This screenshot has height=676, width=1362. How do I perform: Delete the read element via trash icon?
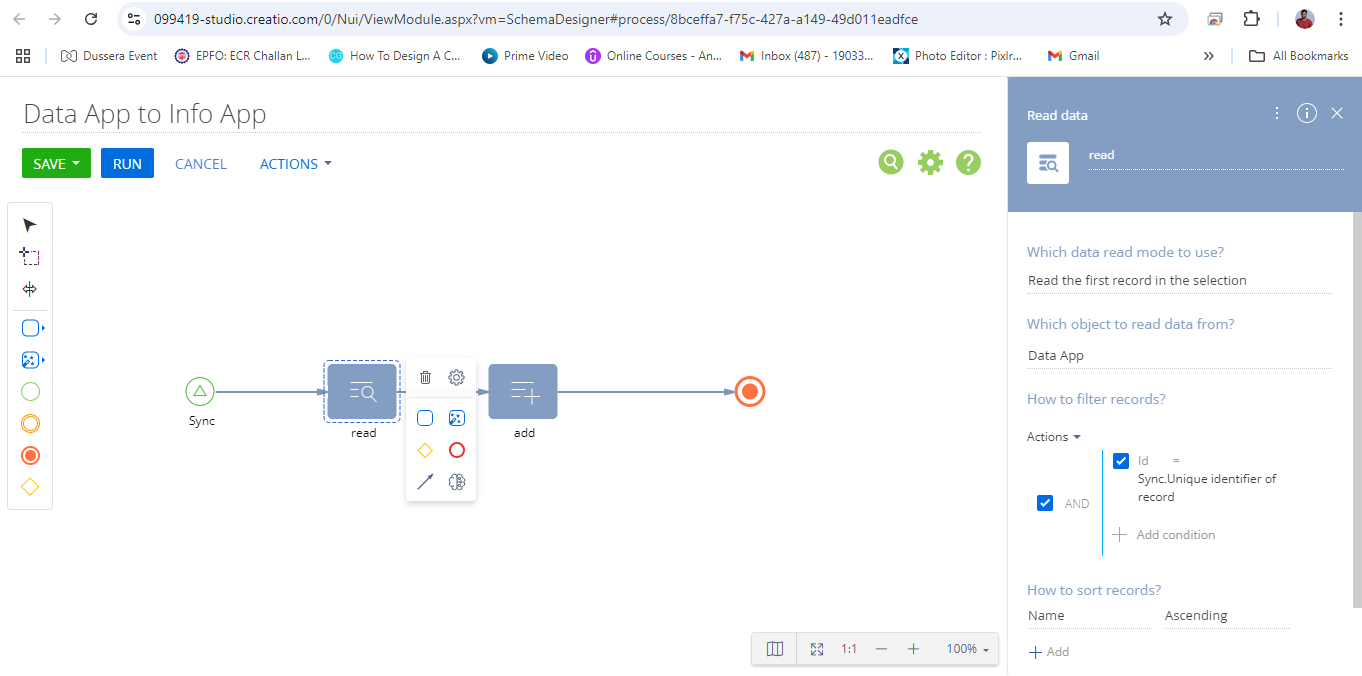click(x=425, y=377)
